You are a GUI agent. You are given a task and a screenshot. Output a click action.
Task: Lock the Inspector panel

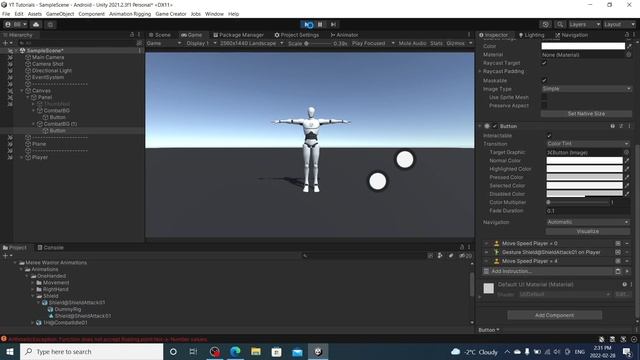click(x=627, y=35)
